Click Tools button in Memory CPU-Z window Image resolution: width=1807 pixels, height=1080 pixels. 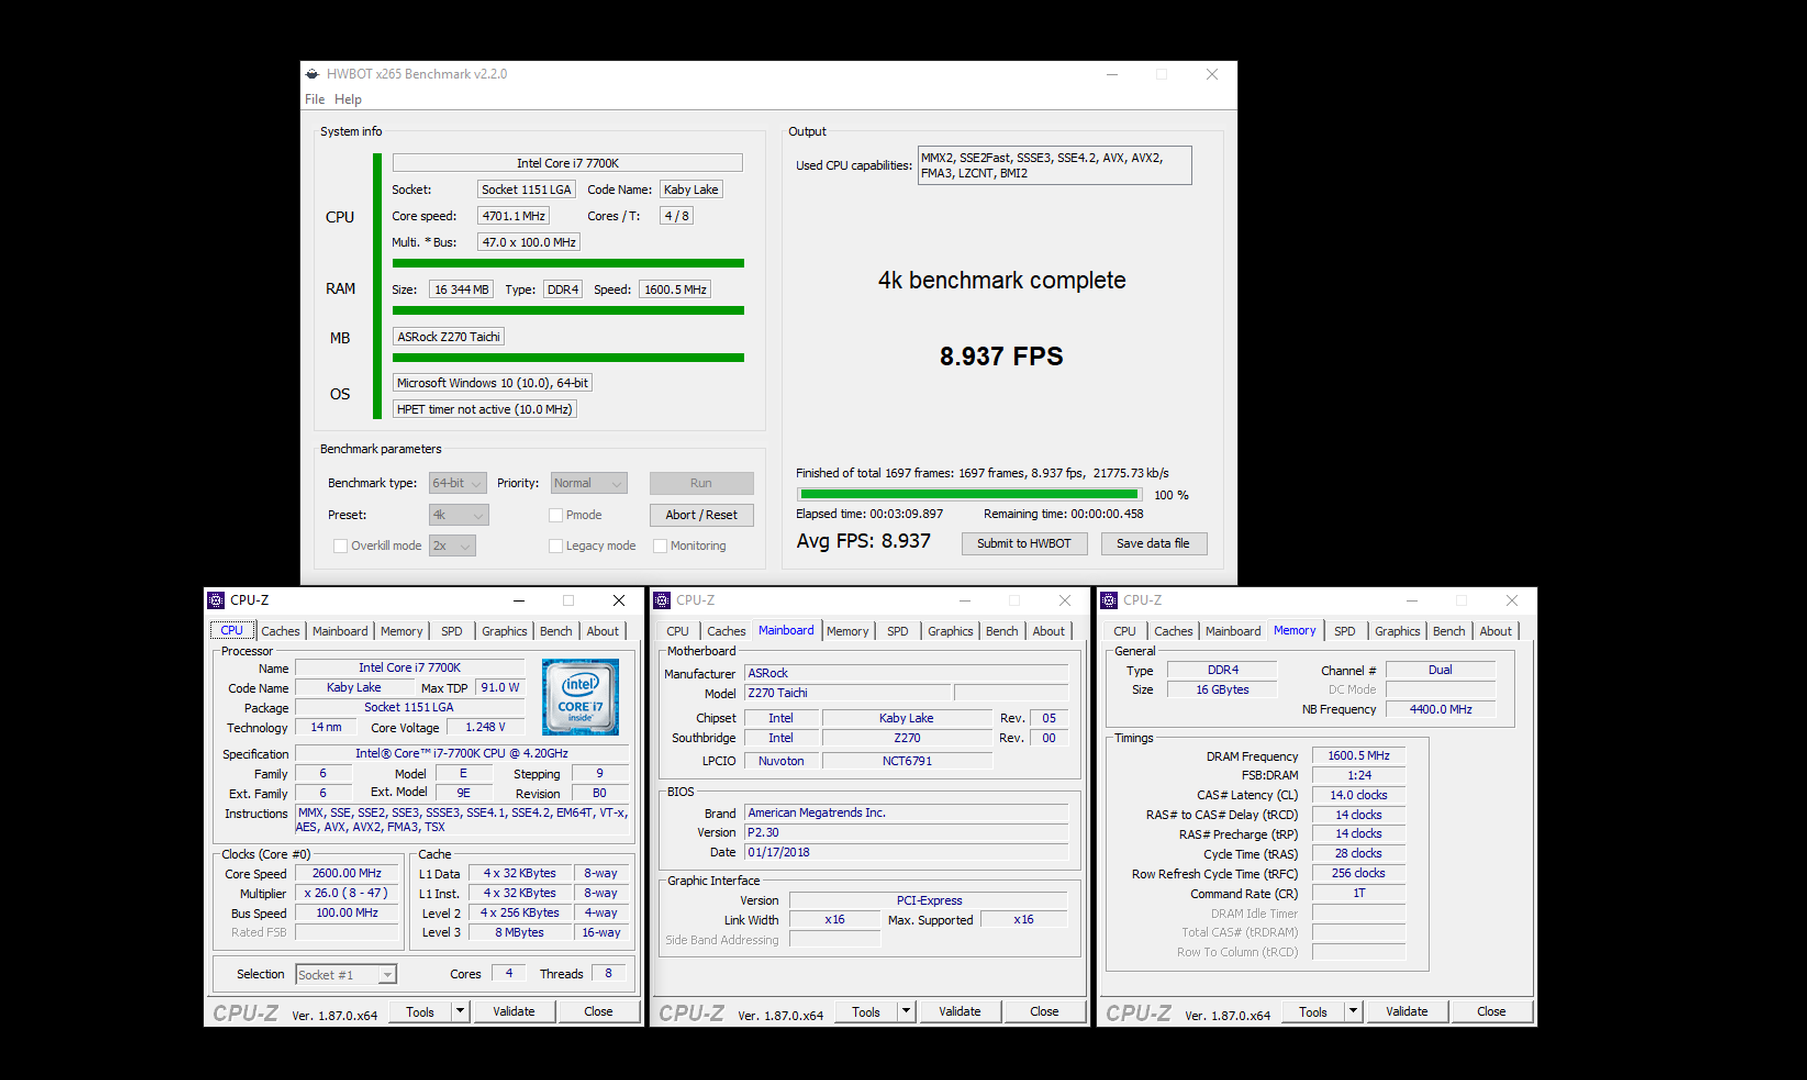click(x=1313, y=1011)
